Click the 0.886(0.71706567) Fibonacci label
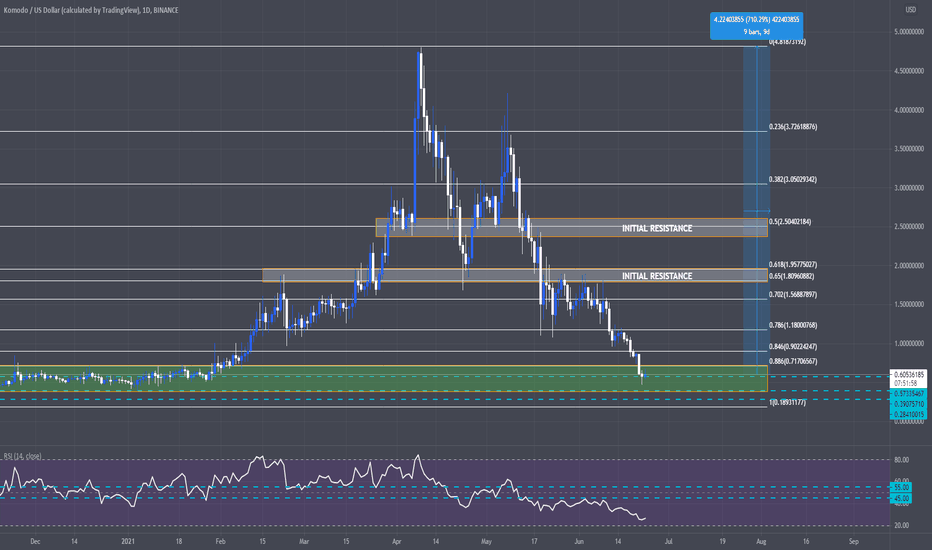The width and height of the screenshot is (932, 550). click(793, 361)
